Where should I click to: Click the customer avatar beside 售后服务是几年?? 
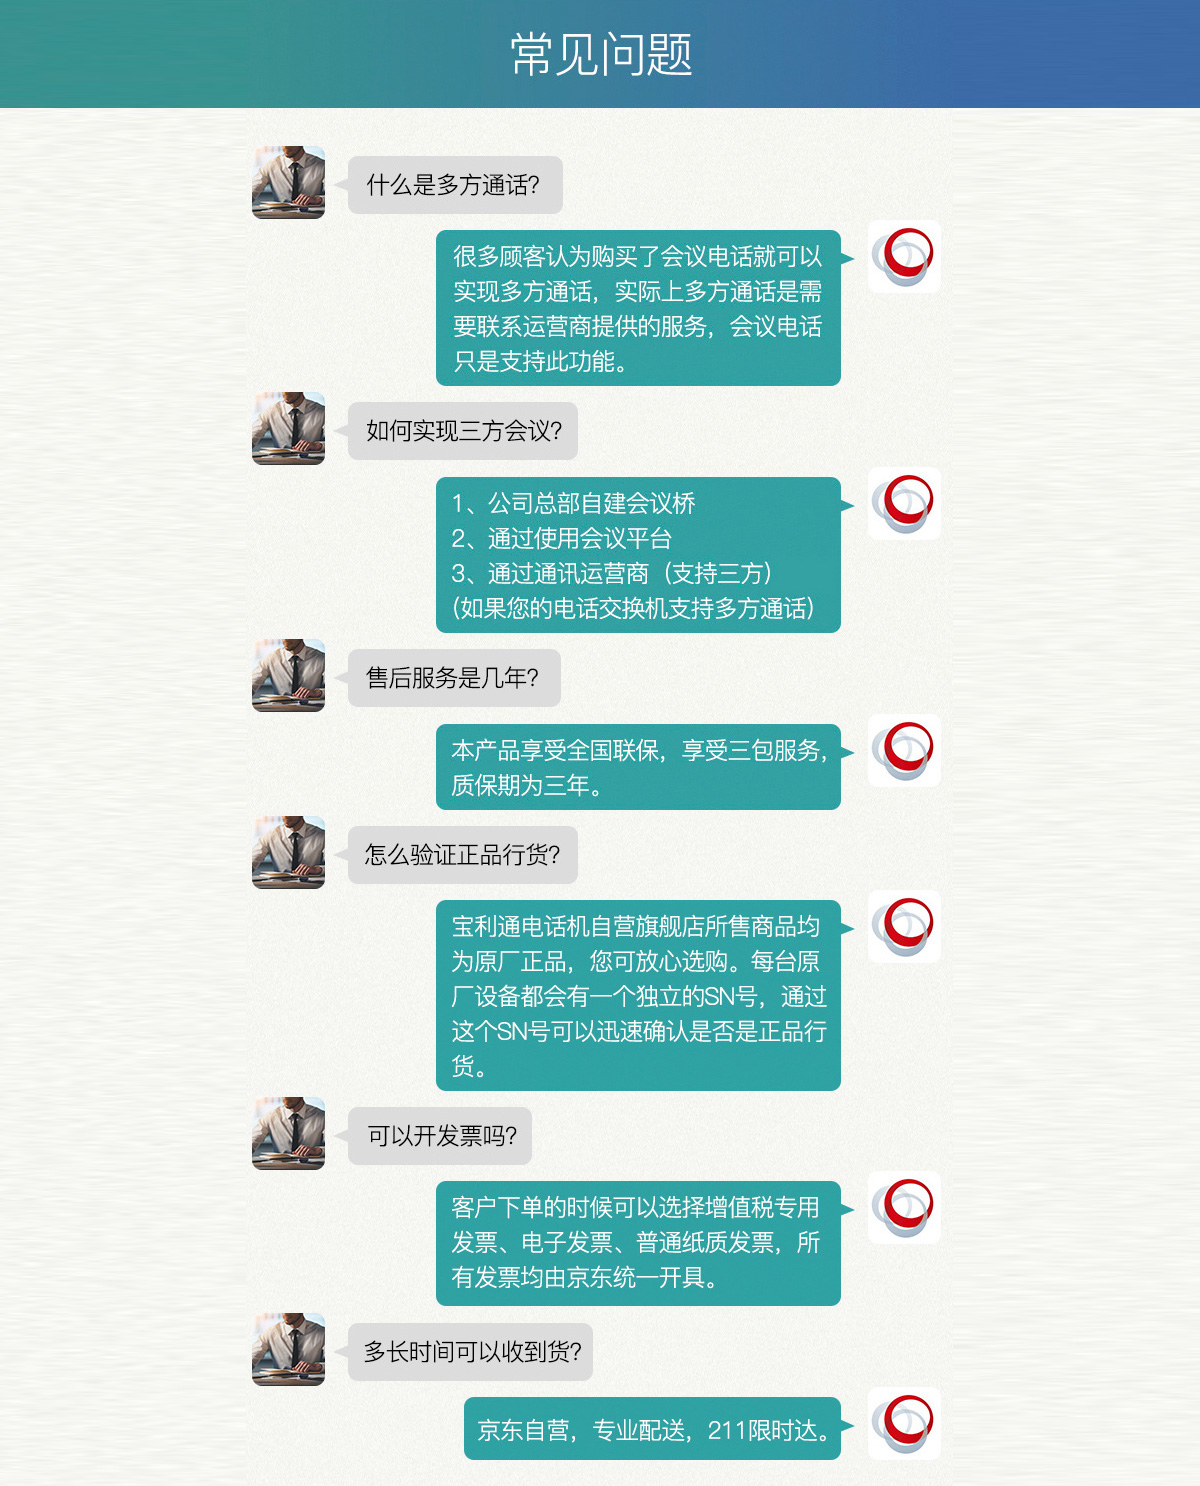(288, 675)
